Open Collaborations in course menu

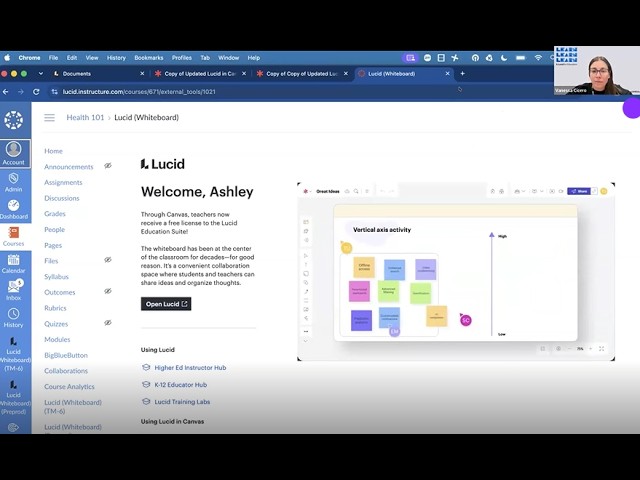tap(66, 371)
